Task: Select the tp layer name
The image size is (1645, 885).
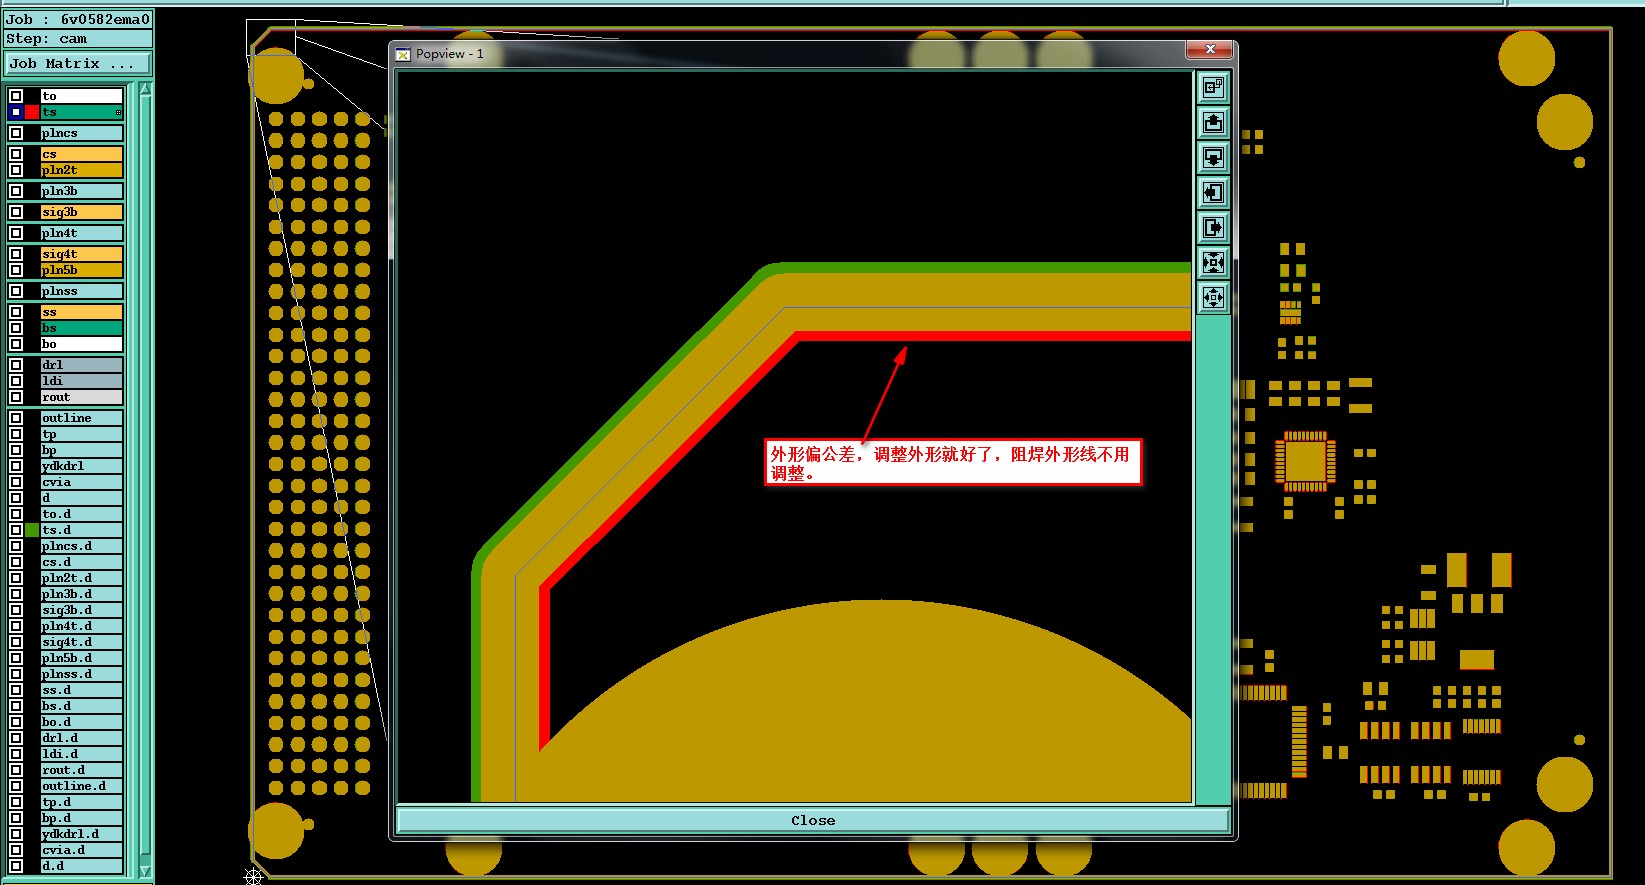Action: click(x=82, y=434)
